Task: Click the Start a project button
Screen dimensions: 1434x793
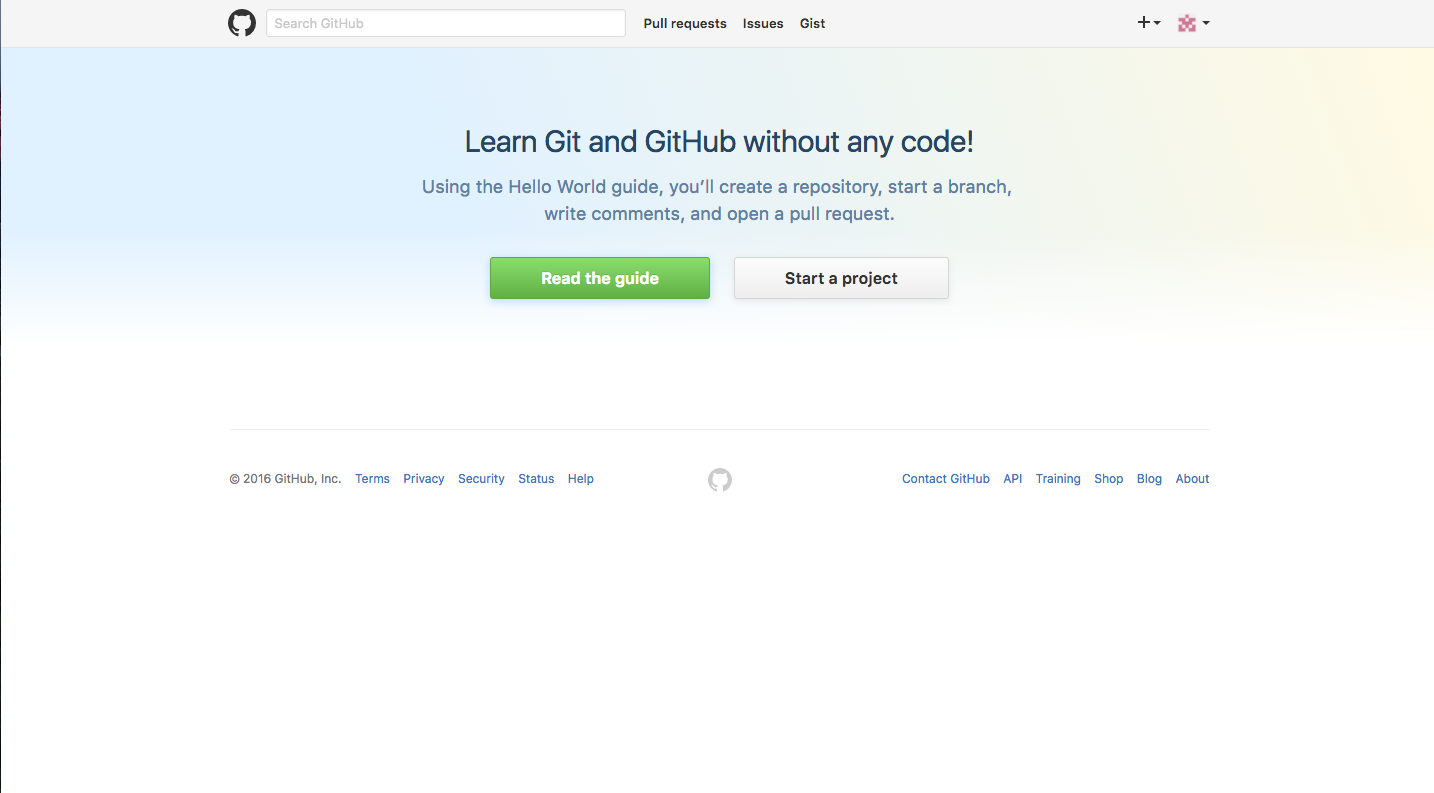Action: tap(841, 278)
